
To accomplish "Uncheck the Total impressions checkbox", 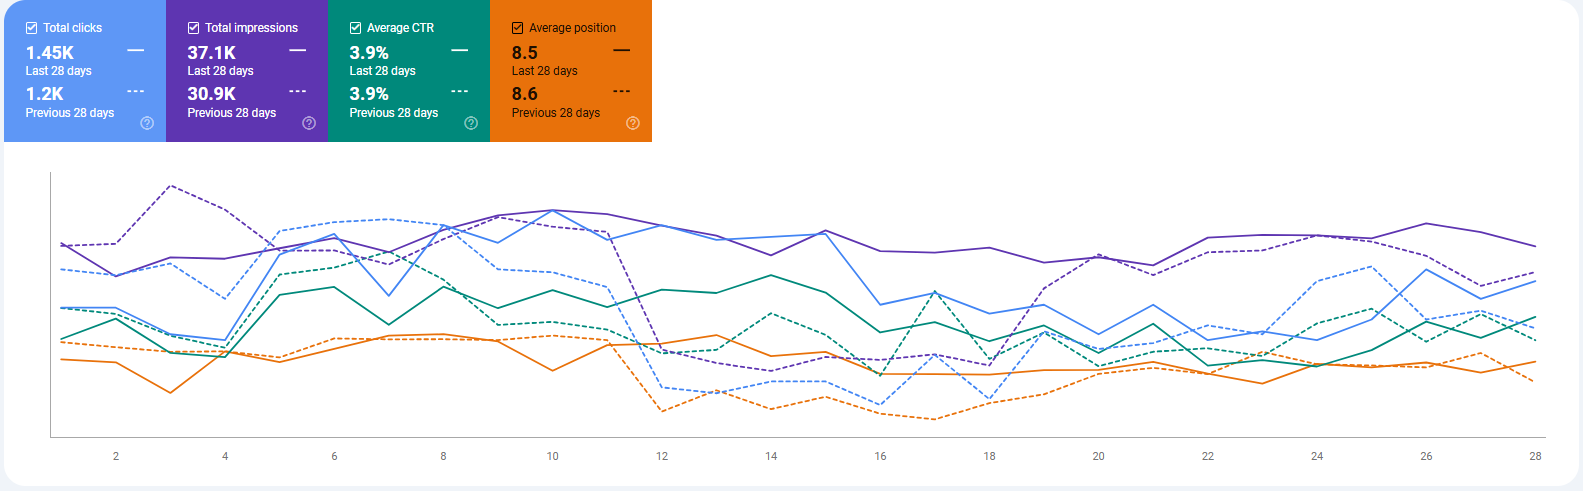I will [x=193, y=28].
